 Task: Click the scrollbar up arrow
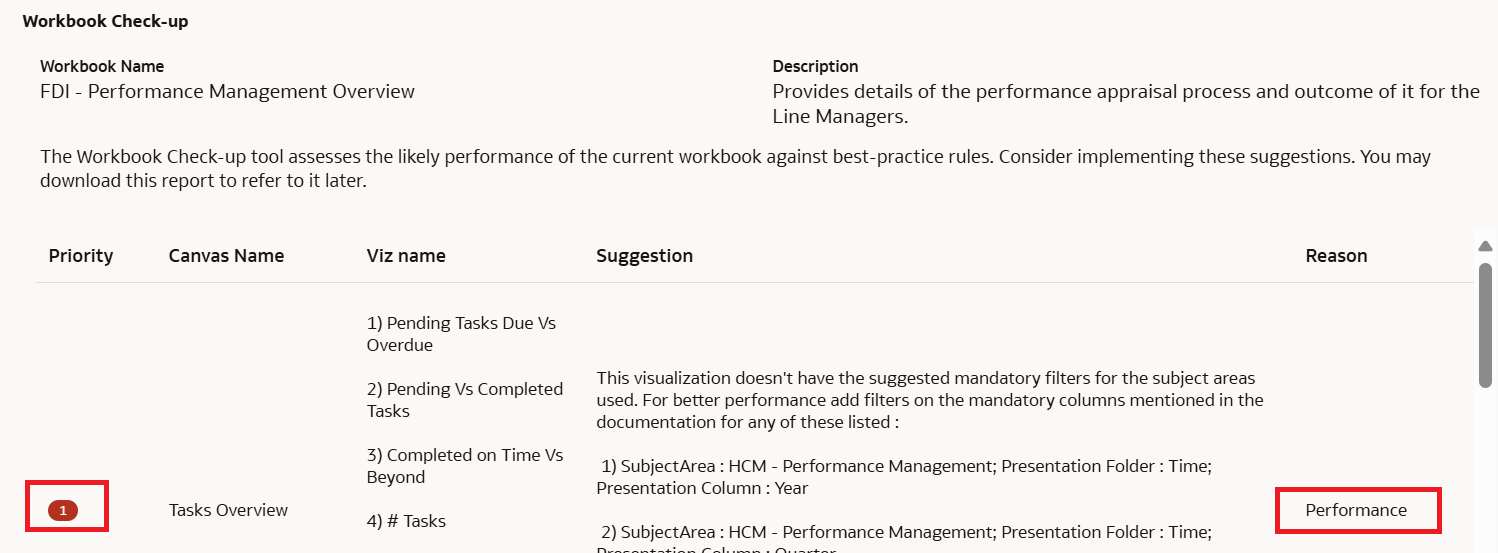click(x=1485, y=246)
